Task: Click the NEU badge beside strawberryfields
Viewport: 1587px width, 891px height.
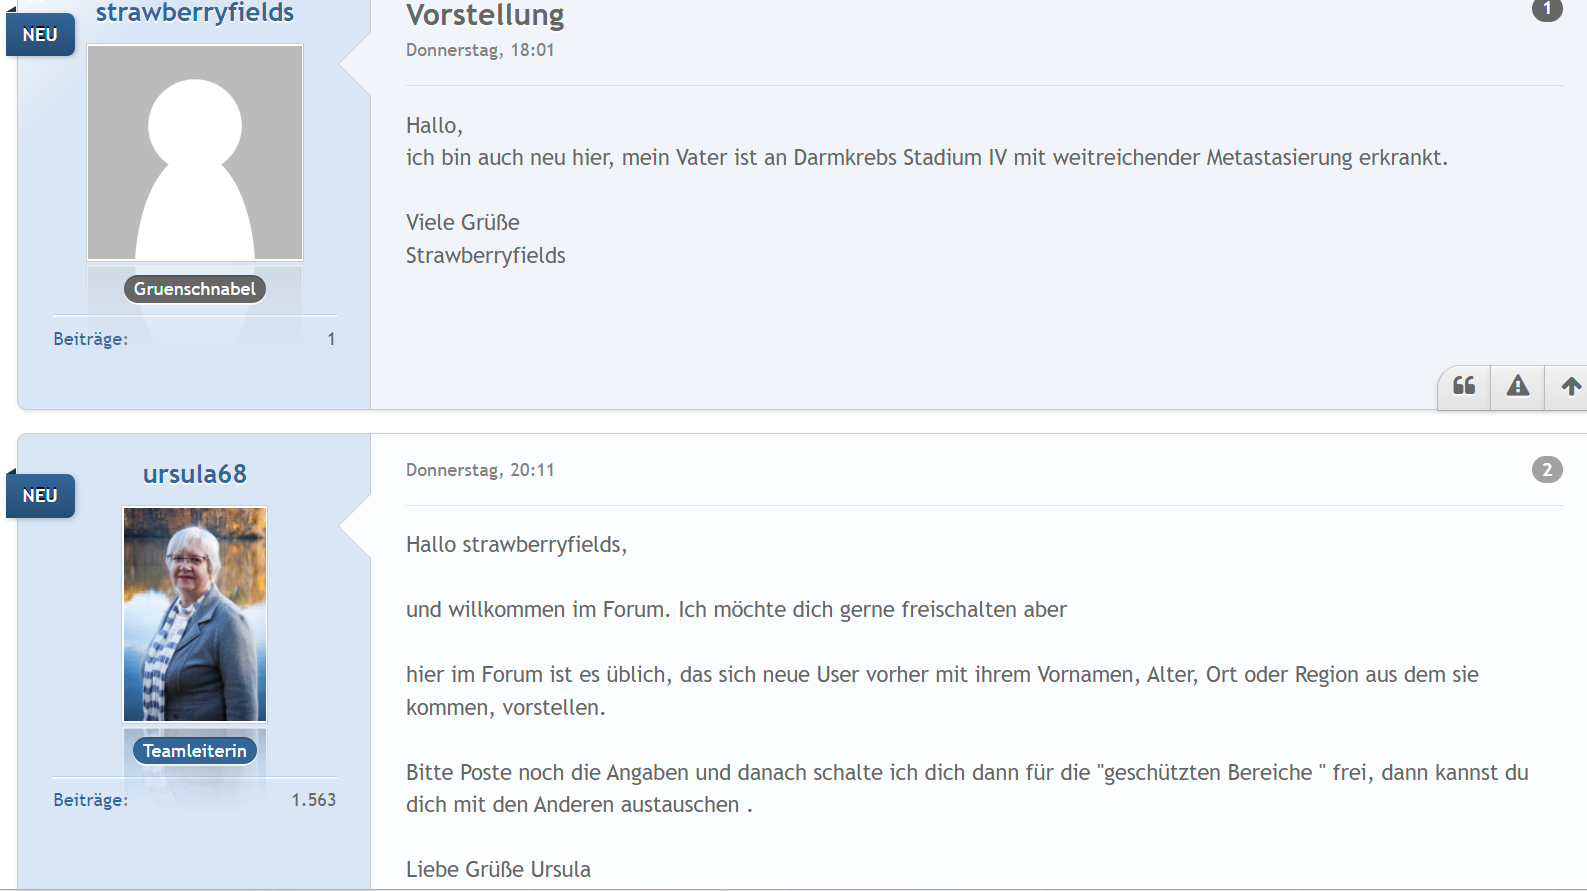Action: (40, 35)
